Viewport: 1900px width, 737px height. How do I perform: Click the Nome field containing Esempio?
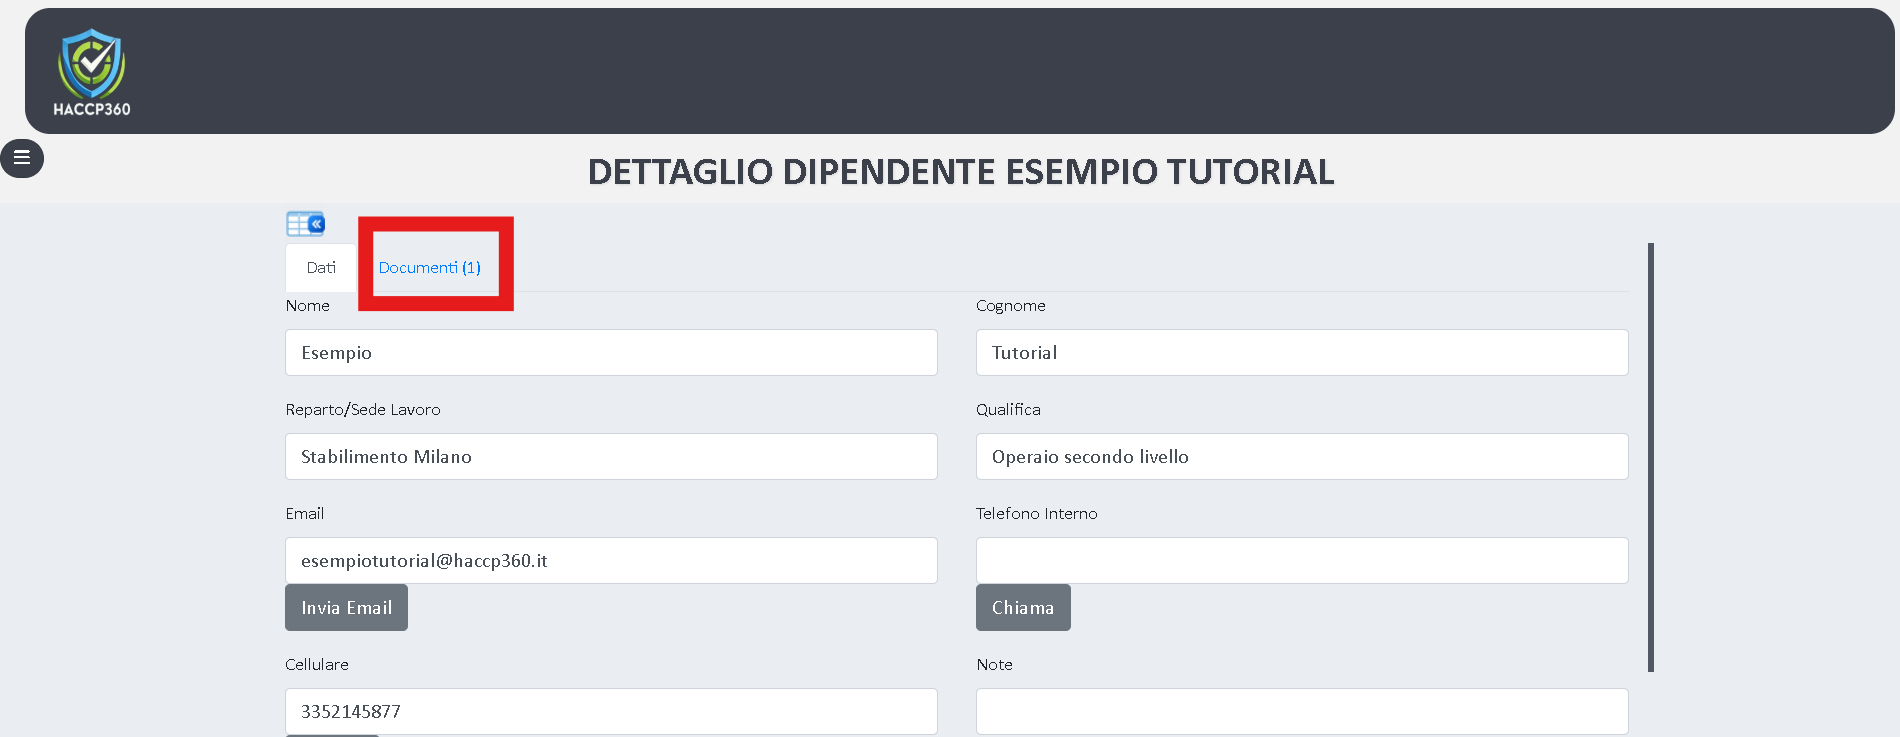pos(611,353)
